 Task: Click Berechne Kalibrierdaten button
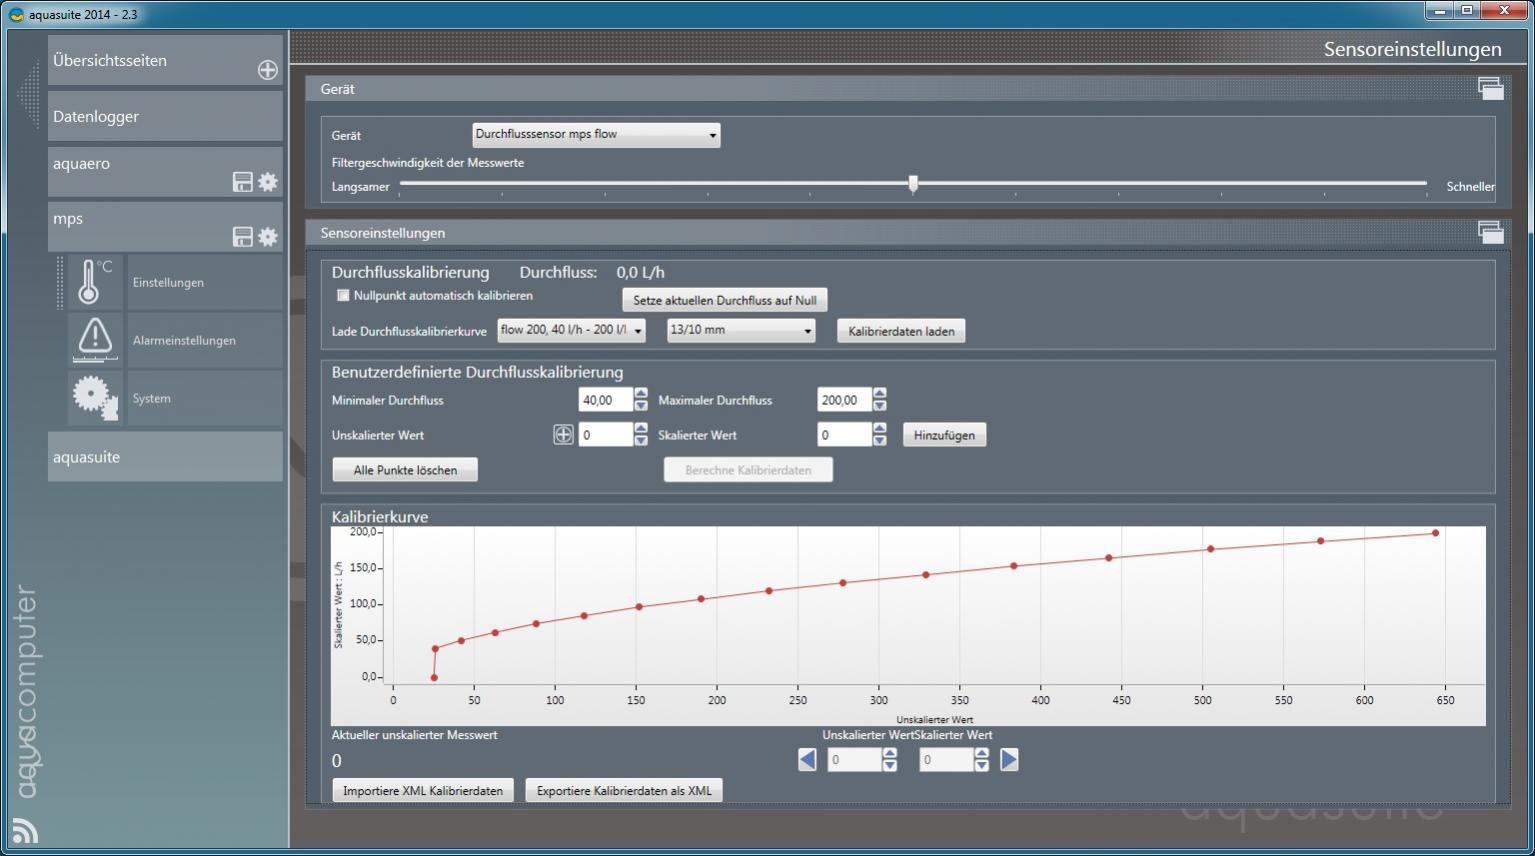click(x=748, y=470)
